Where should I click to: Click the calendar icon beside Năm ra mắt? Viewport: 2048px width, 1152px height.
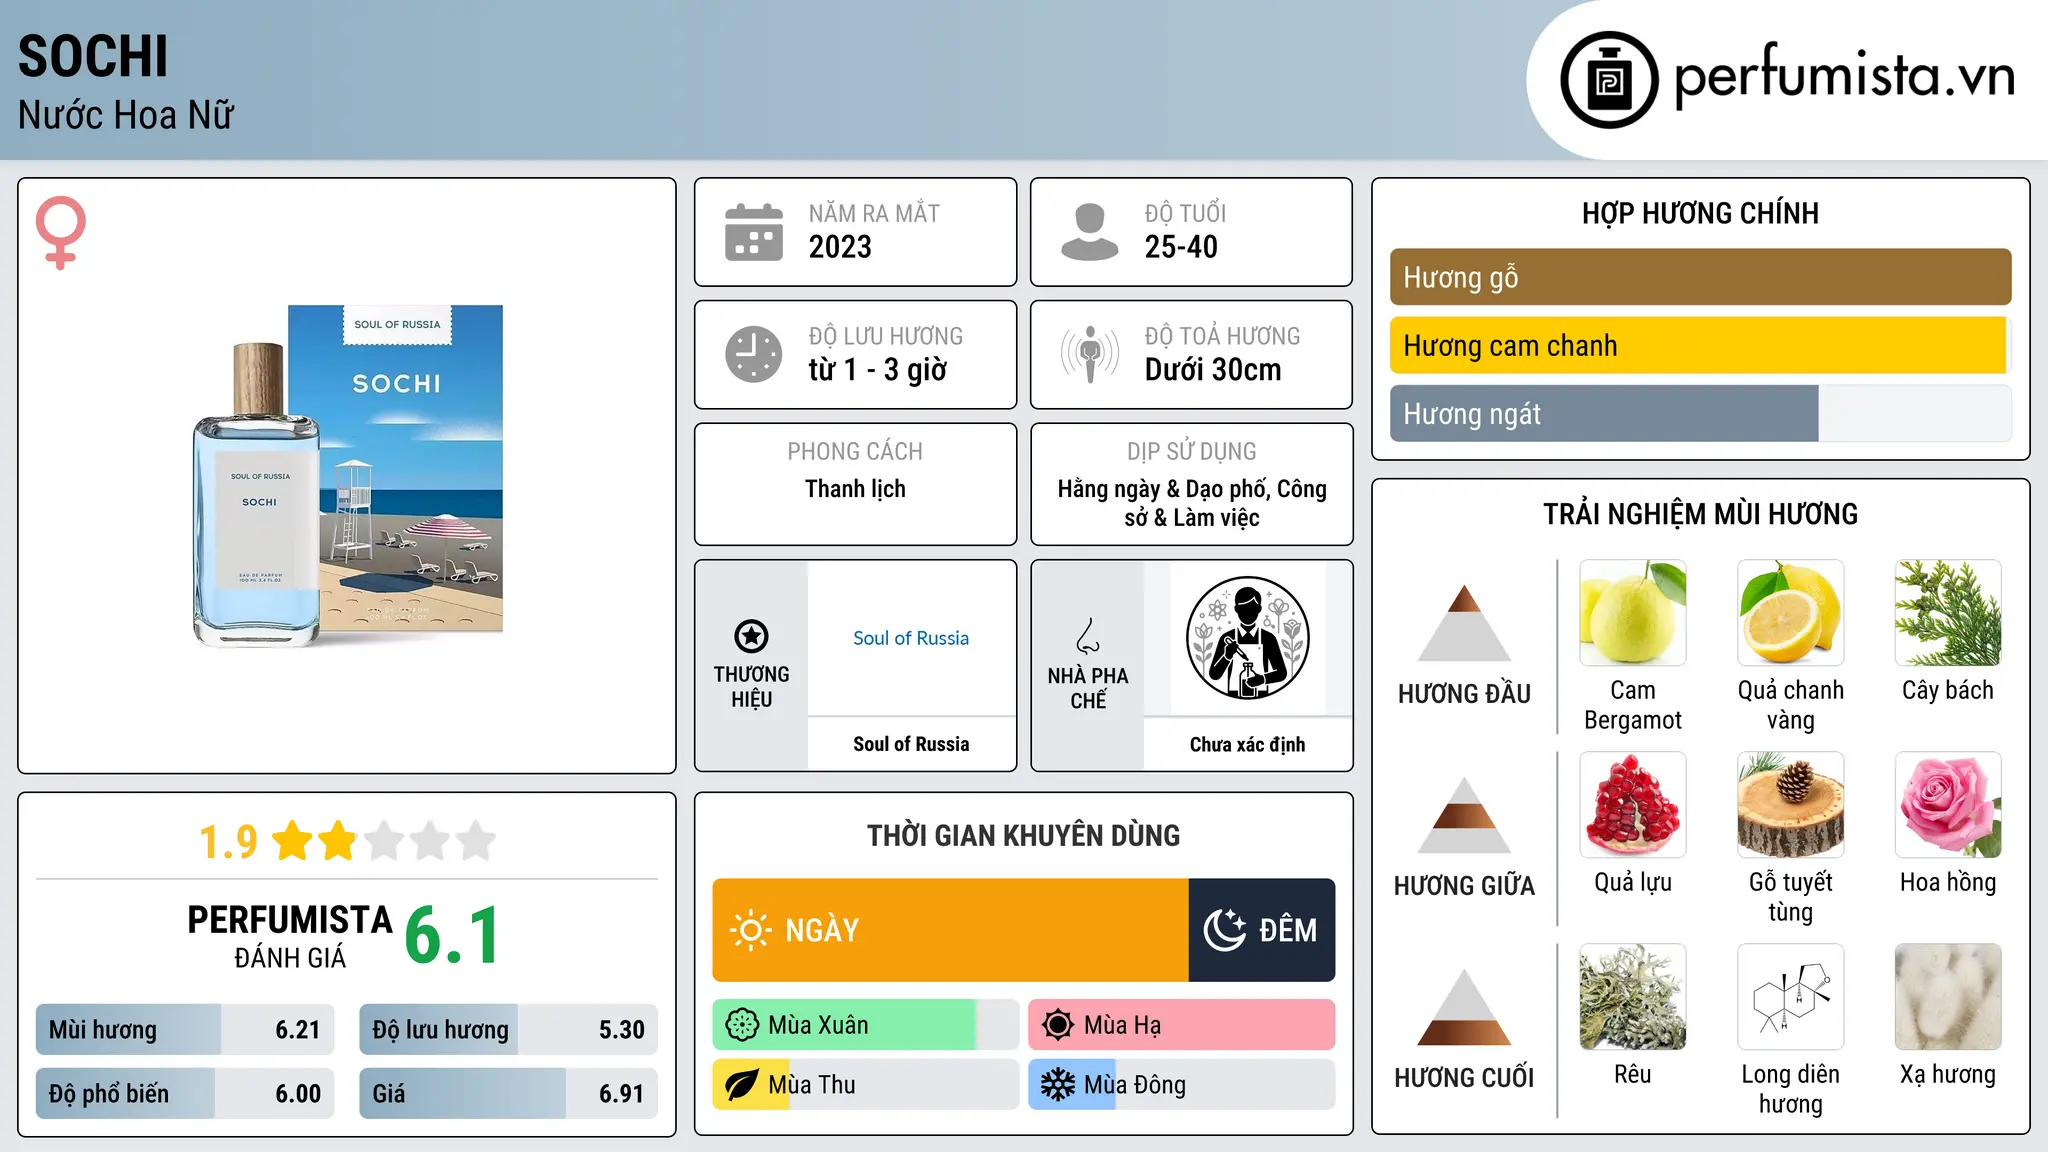click(754, 232)
